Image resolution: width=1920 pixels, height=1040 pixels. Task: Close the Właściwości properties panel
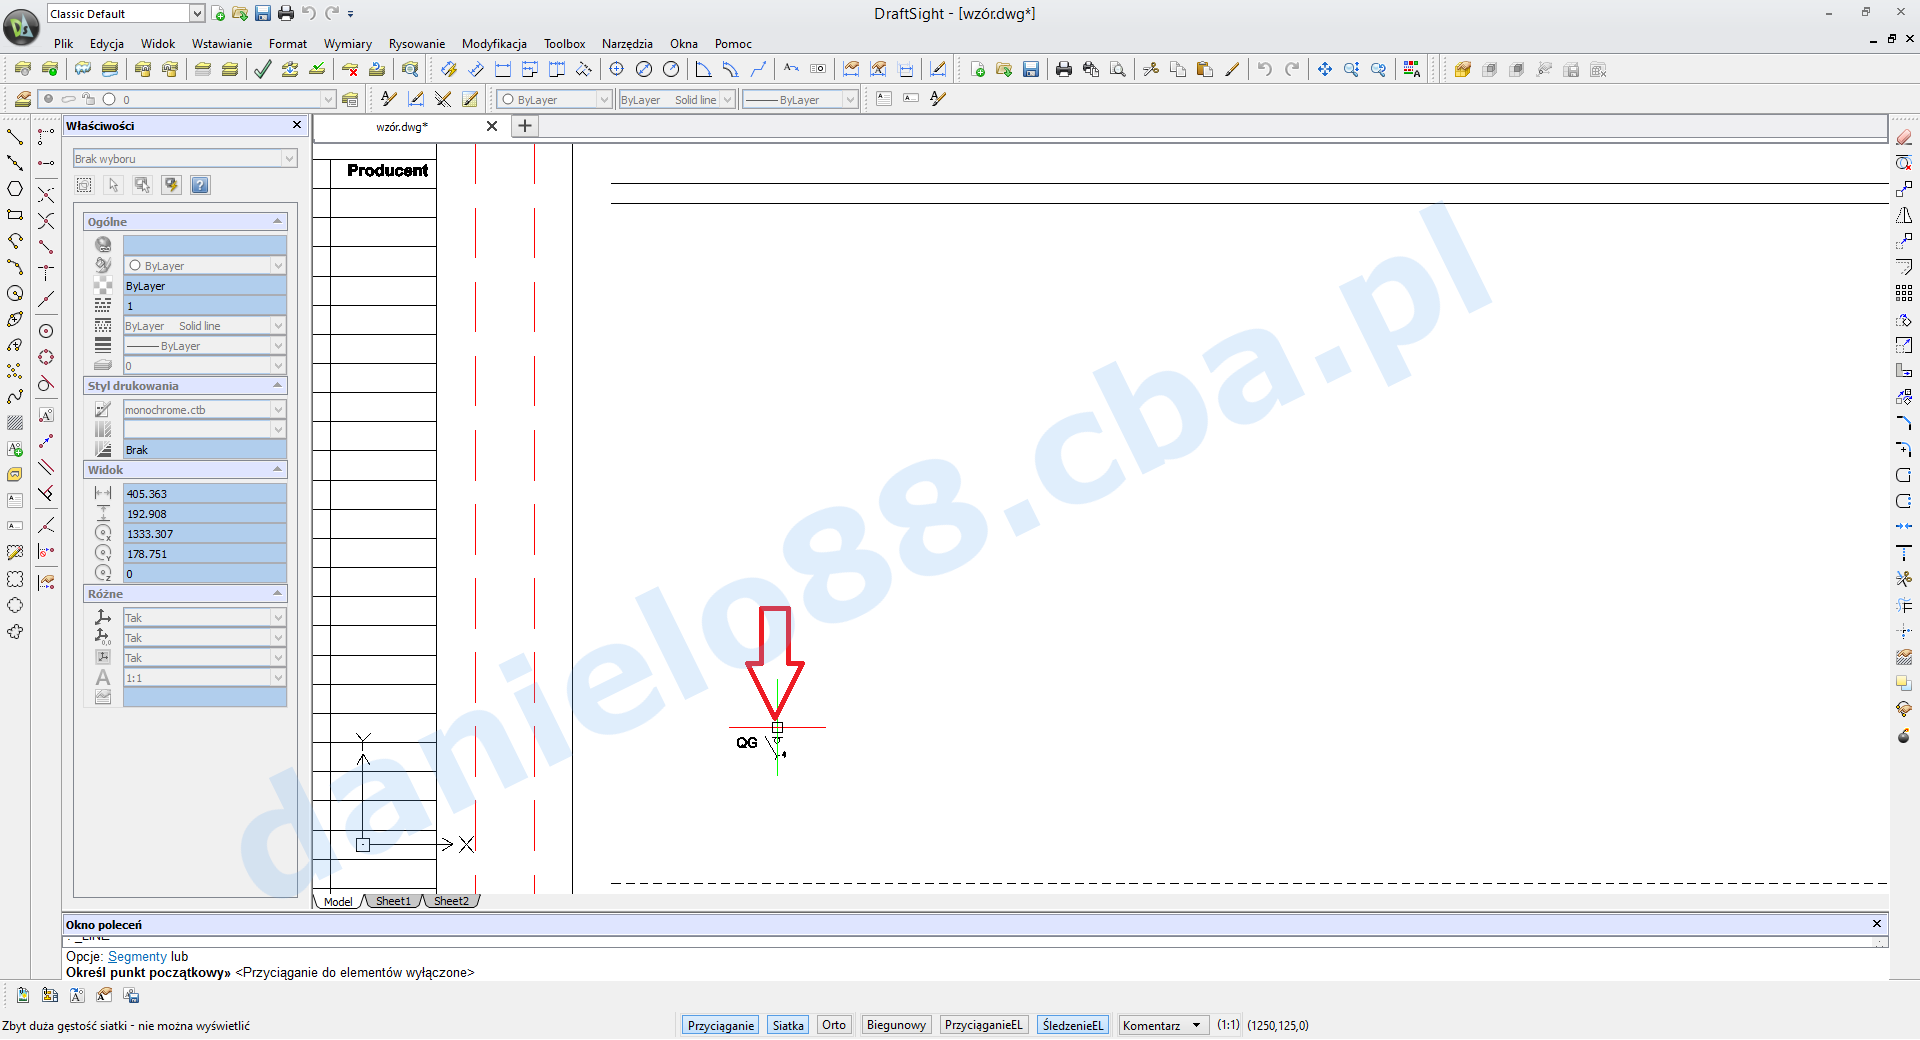point(297,125)
